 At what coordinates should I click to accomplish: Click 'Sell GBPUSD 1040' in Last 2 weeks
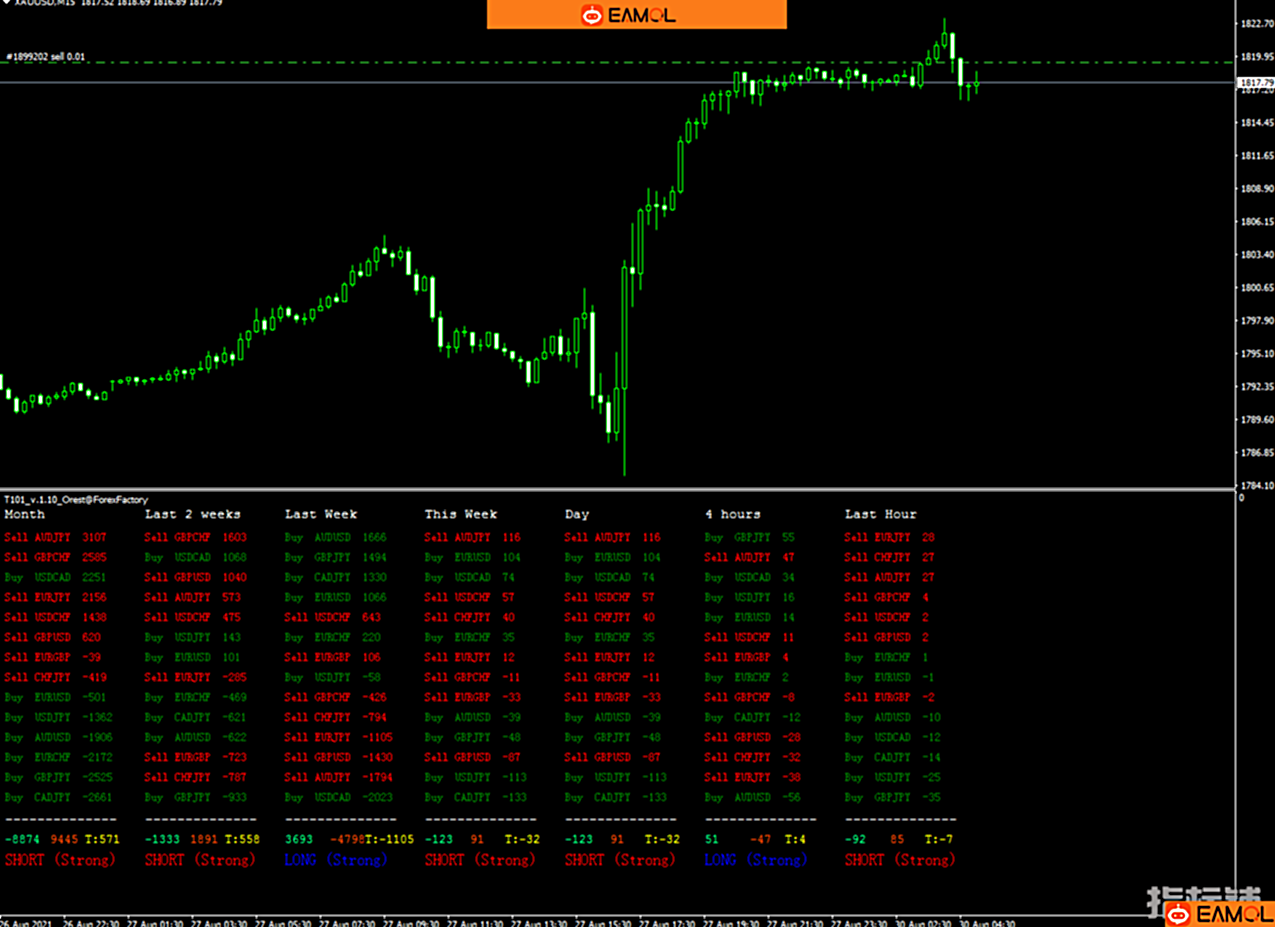click(196, 577)
